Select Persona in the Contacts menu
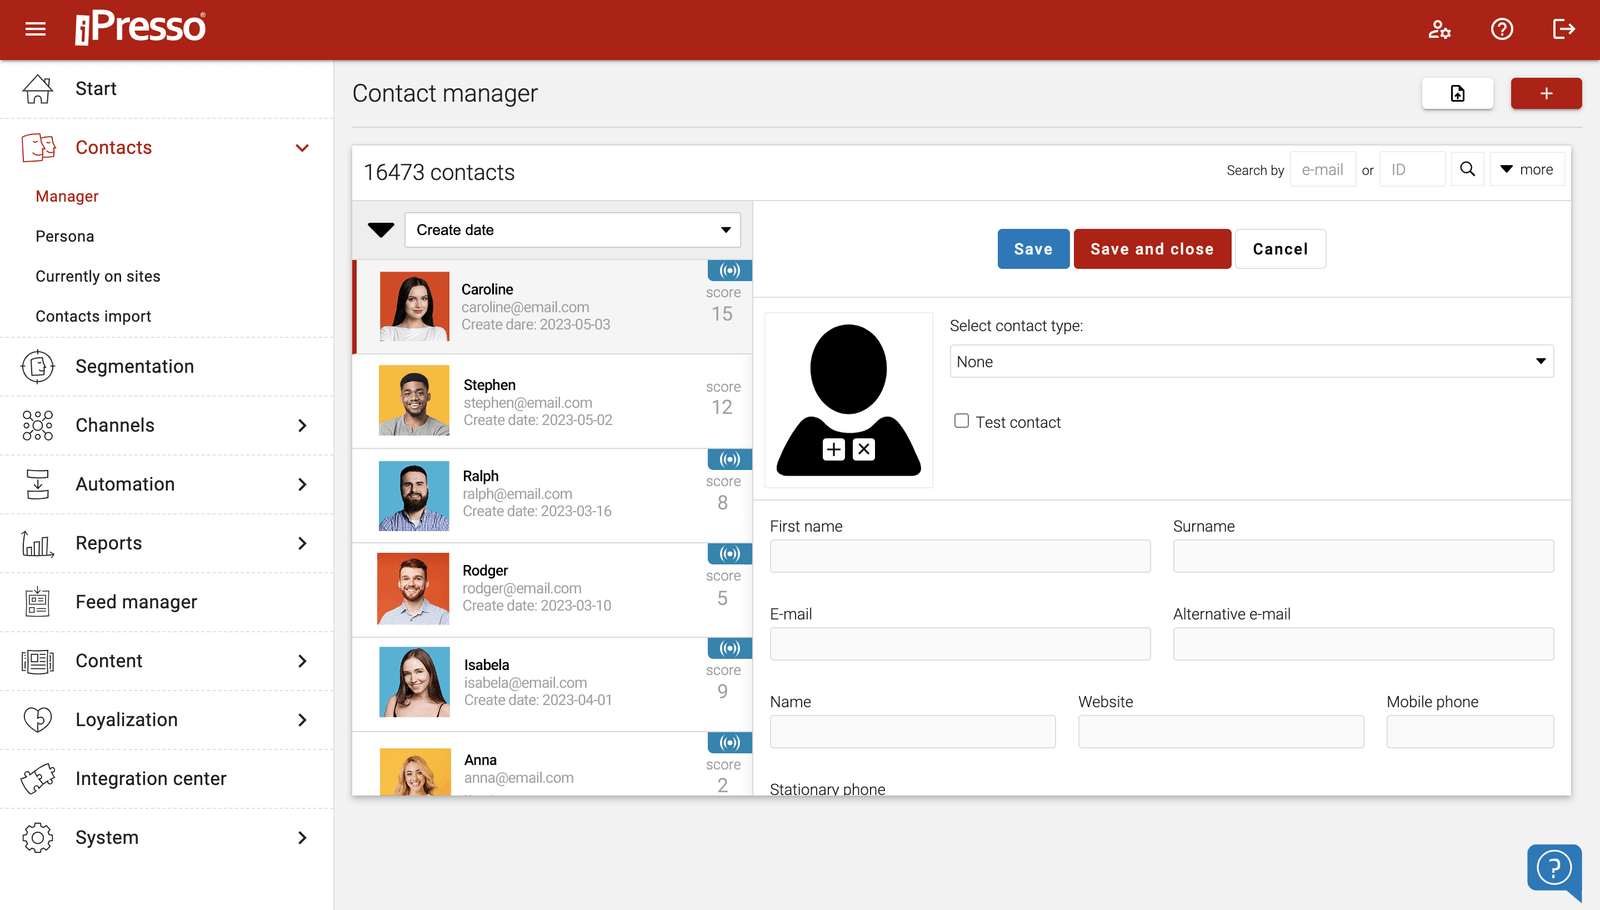Screen dimensions: 1600x910 click(x=64, y=236)
